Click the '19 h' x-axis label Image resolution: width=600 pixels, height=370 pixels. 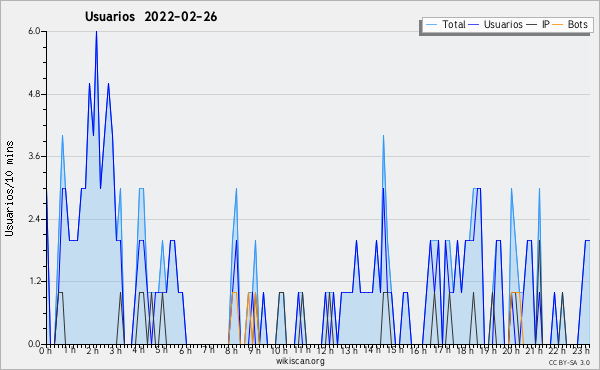(488, 351)
